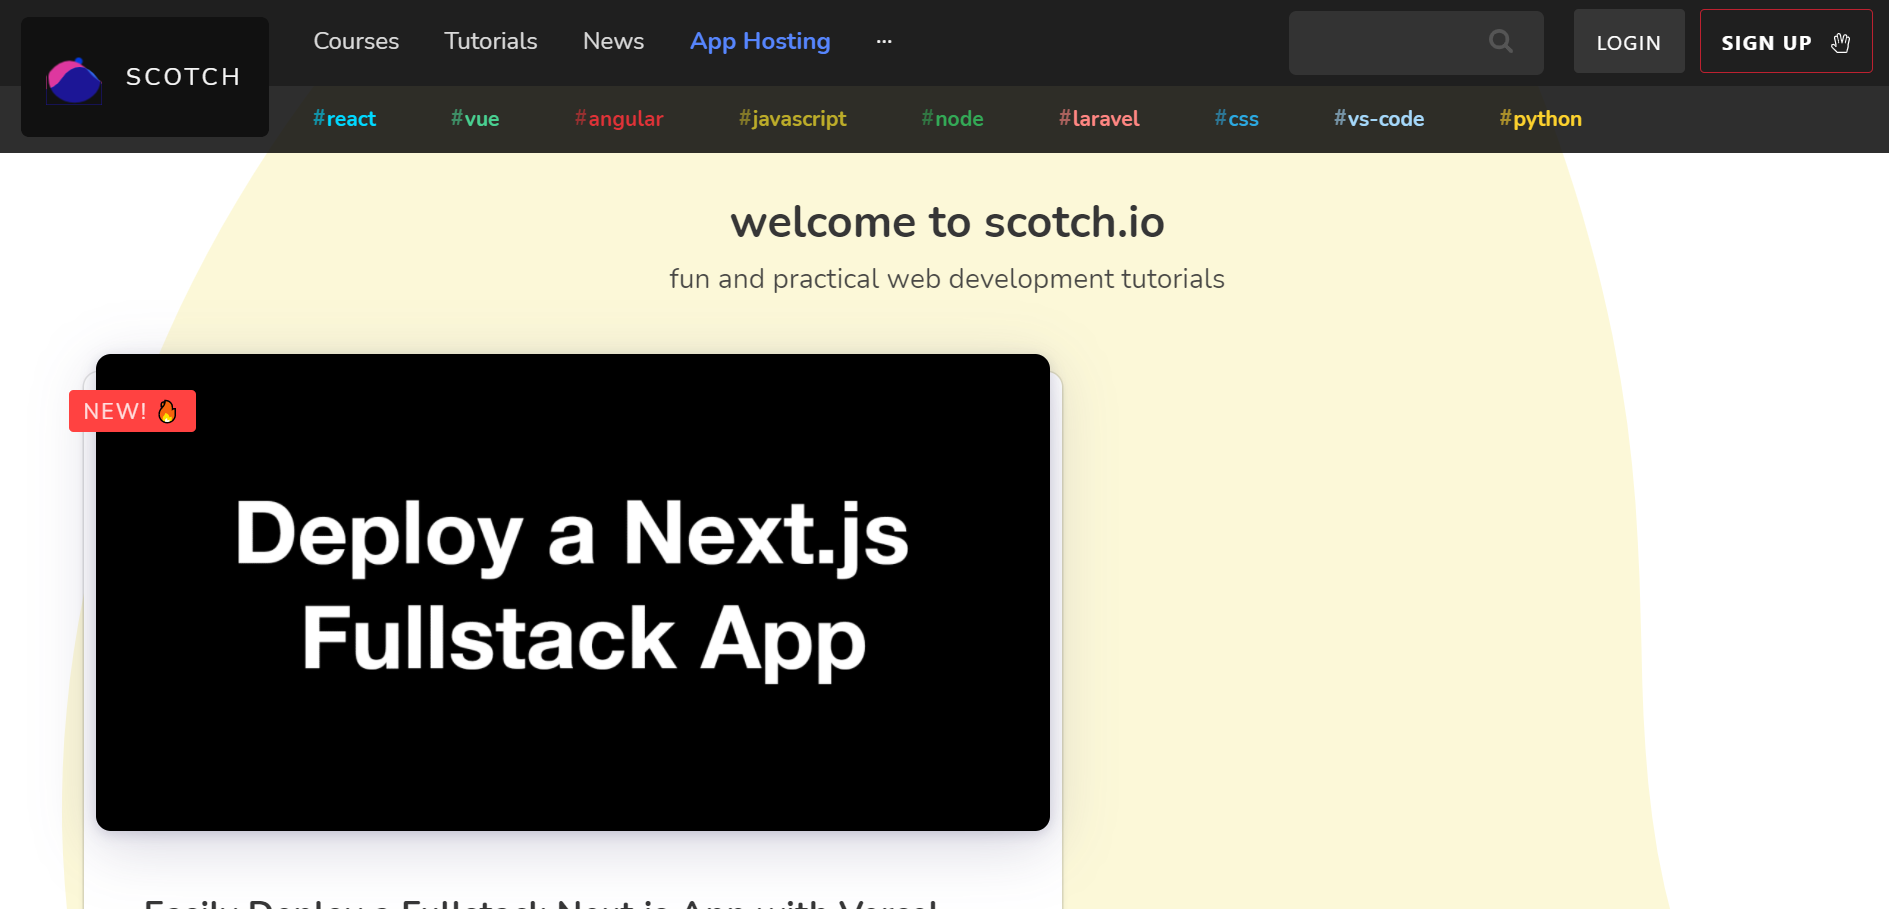The image size is (1889, 909).
Task: Select the #vue tag
Action: (x=475, y=118)
